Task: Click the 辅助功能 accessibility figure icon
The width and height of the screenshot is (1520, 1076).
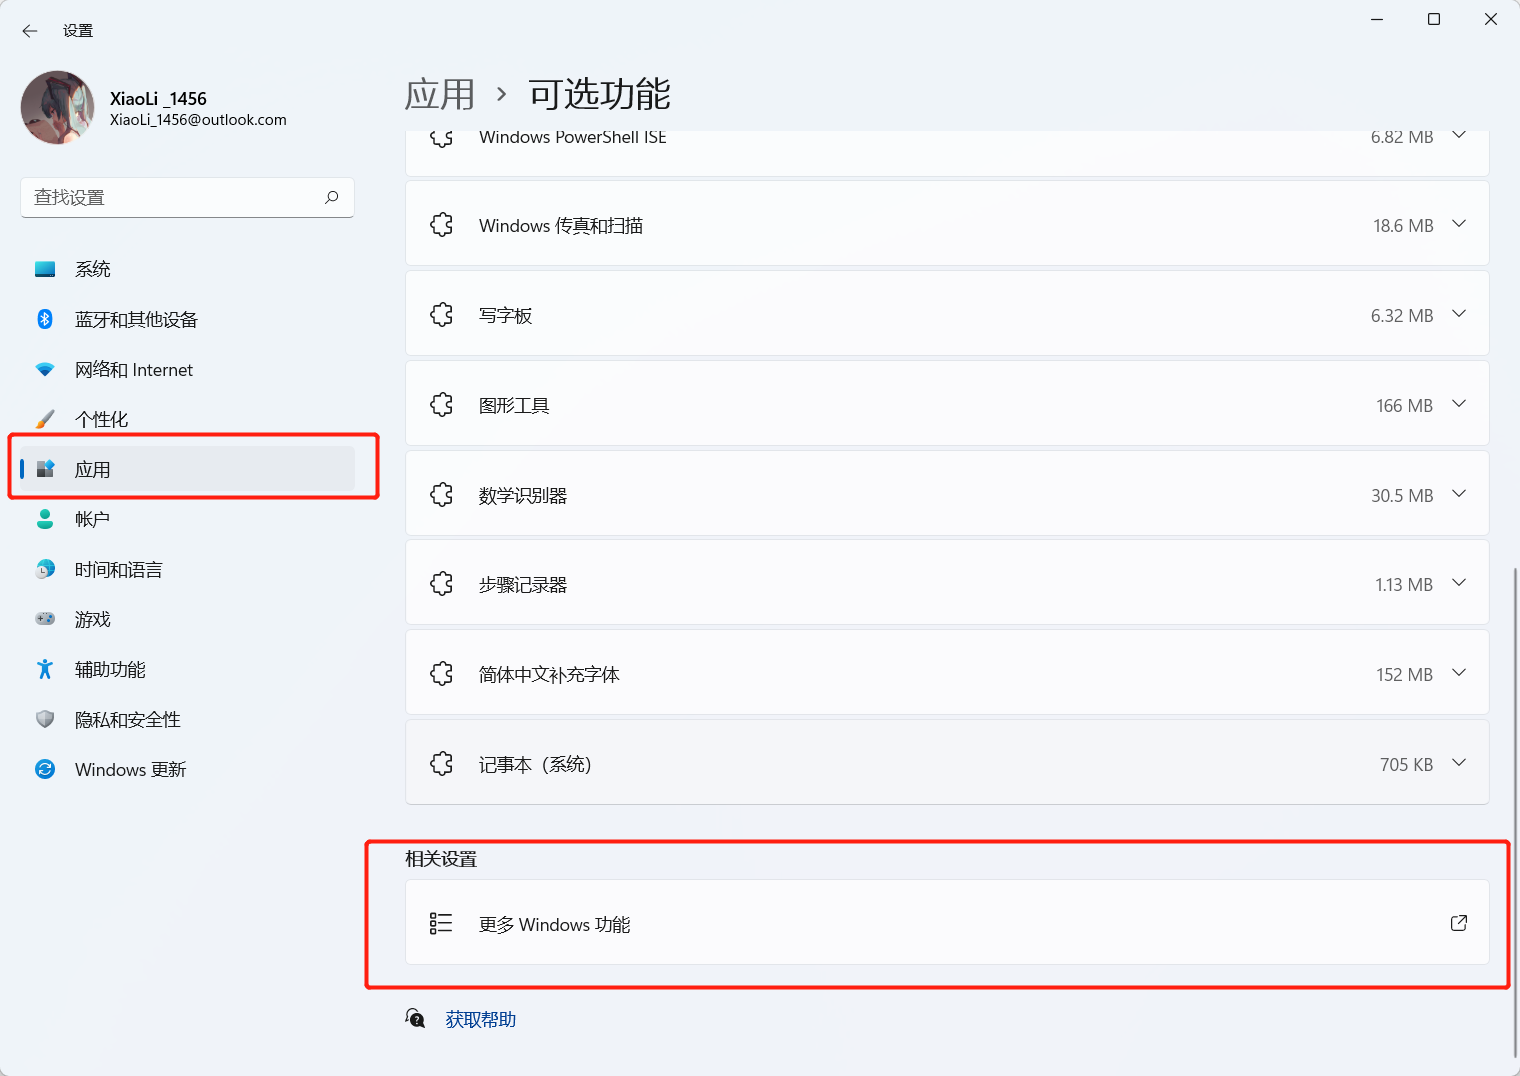Action: click(x=45, y=669)
